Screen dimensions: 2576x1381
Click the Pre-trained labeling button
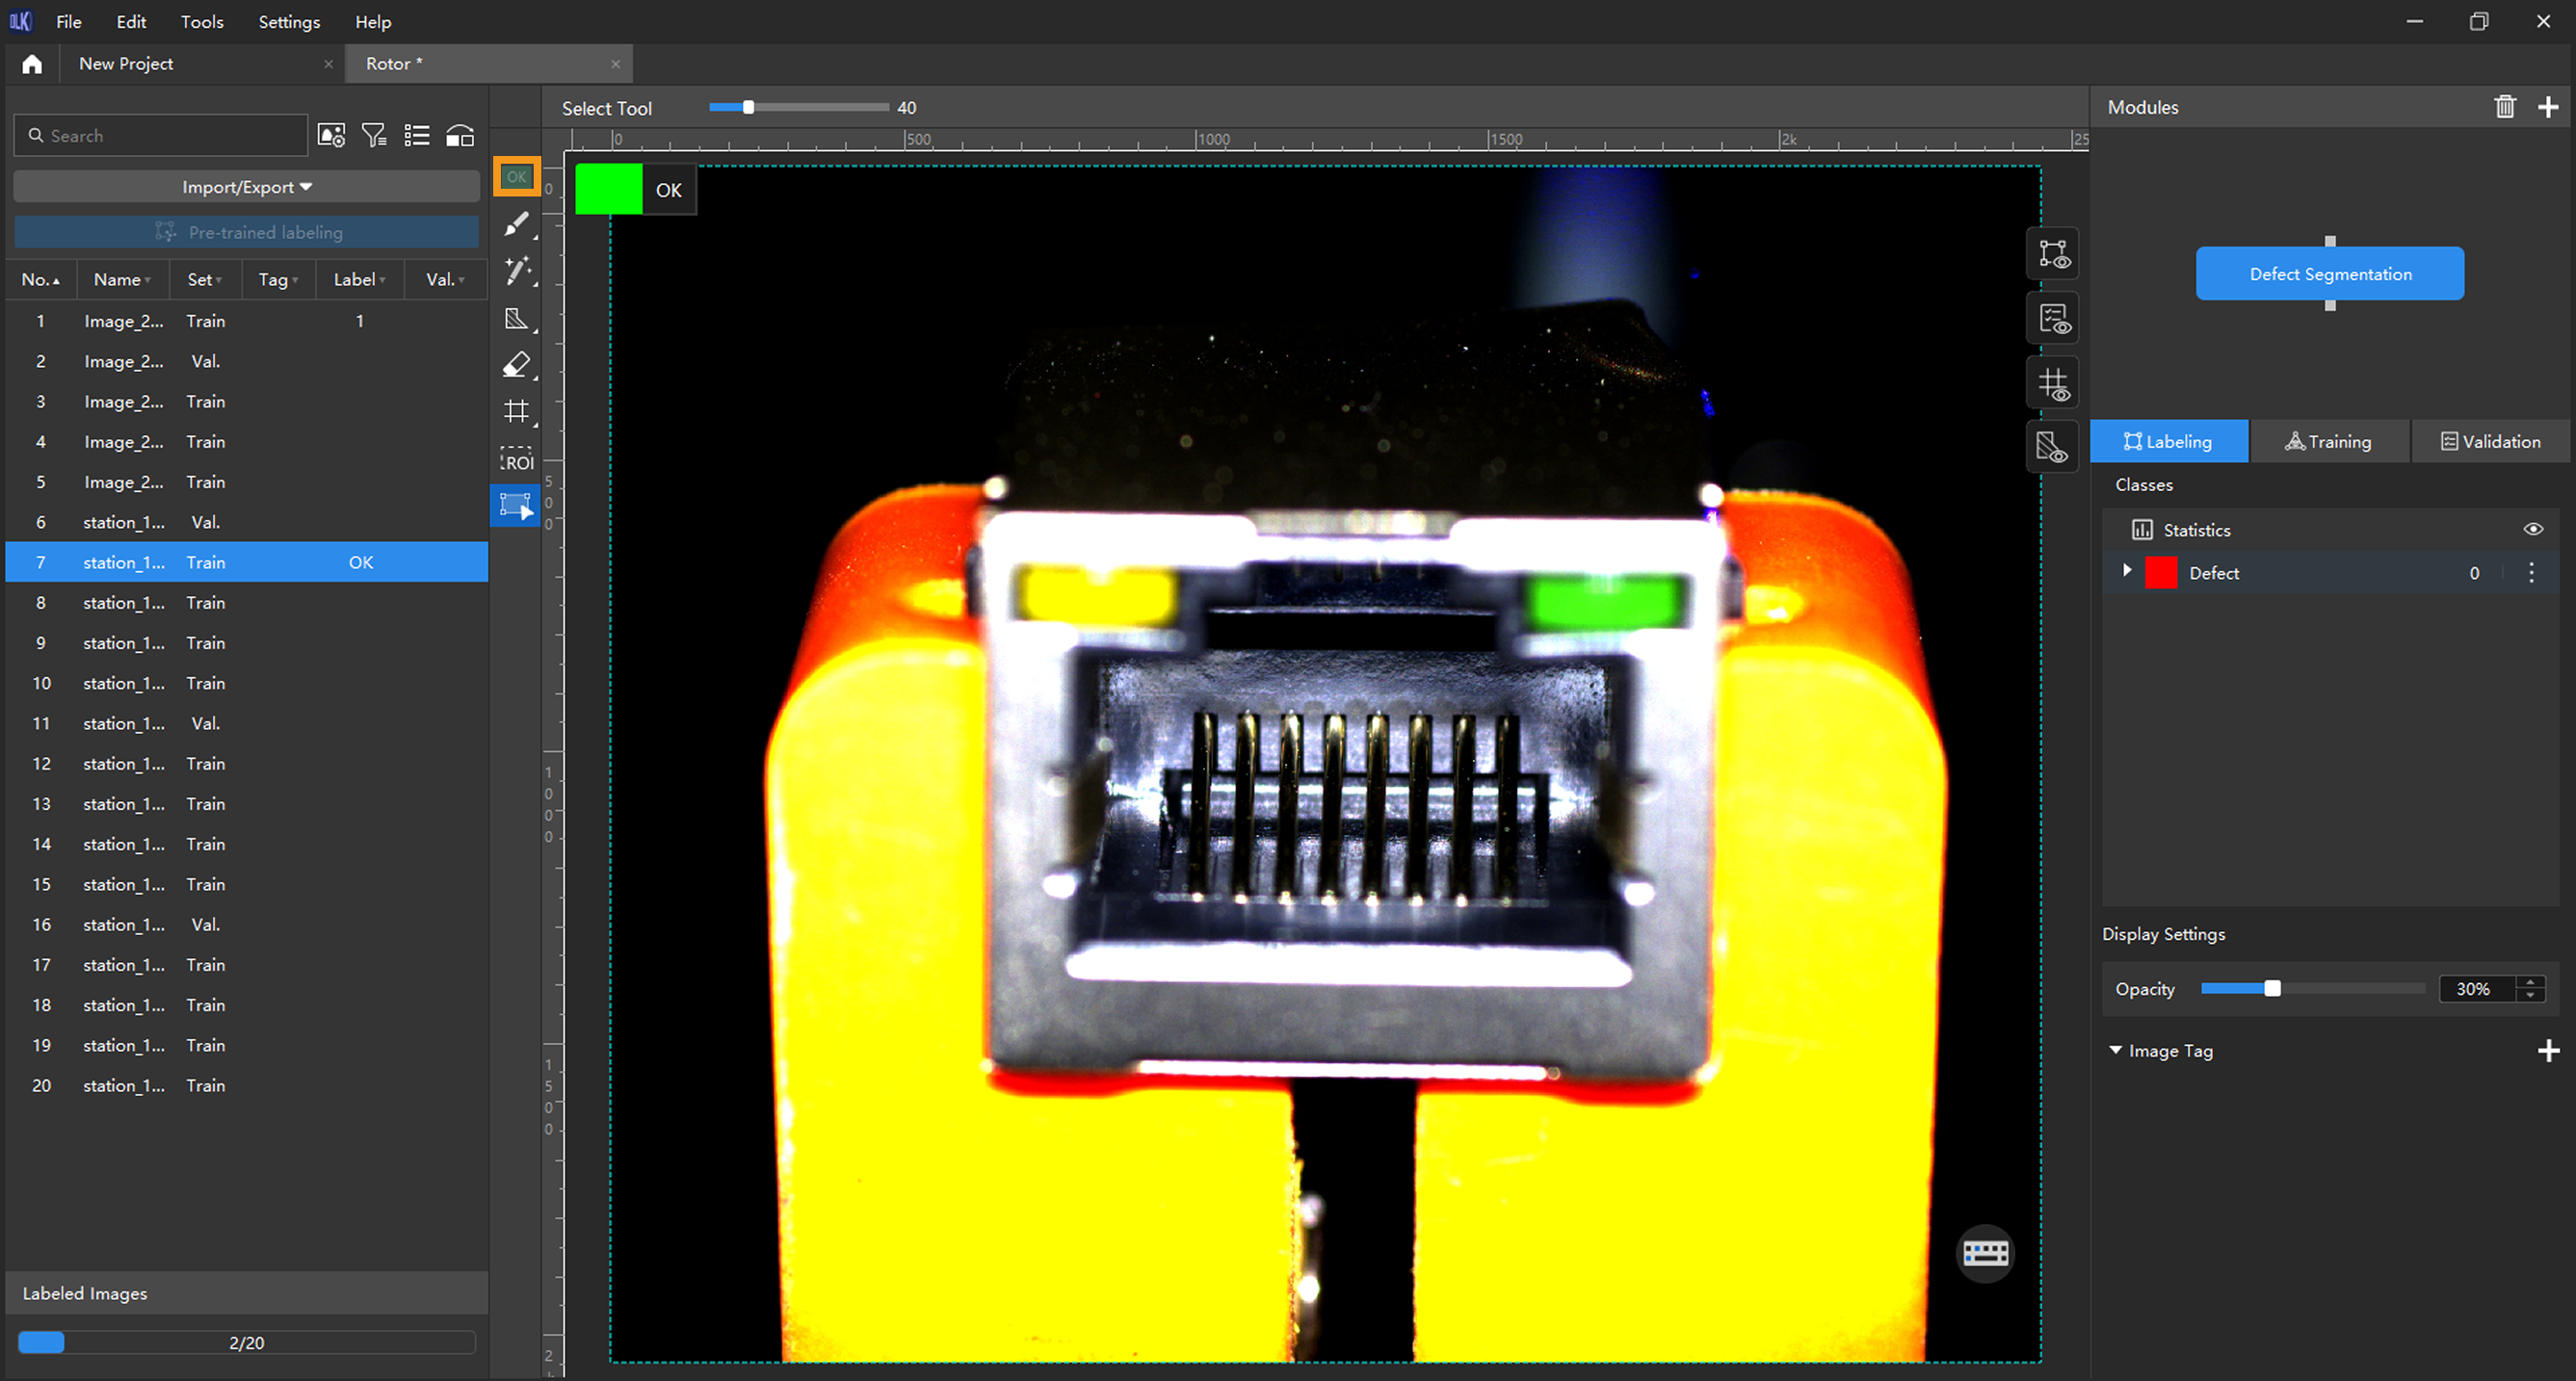(x=246, y=232)
